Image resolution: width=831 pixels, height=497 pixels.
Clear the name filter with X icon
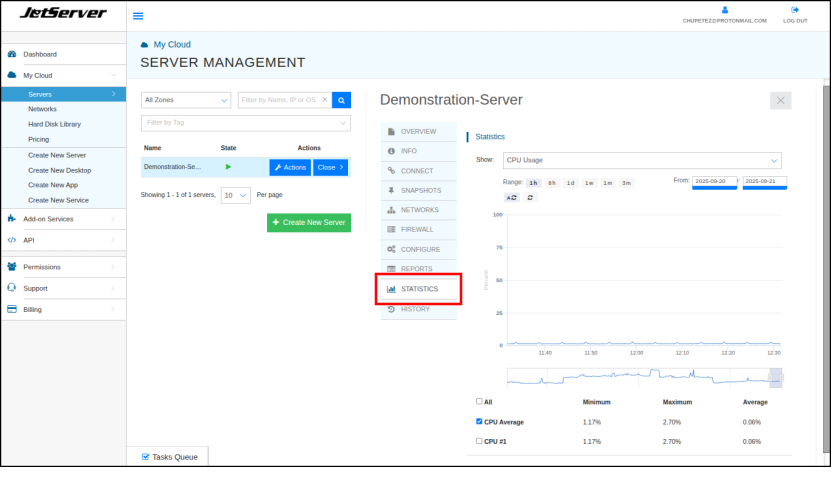(x=324, y=100)
